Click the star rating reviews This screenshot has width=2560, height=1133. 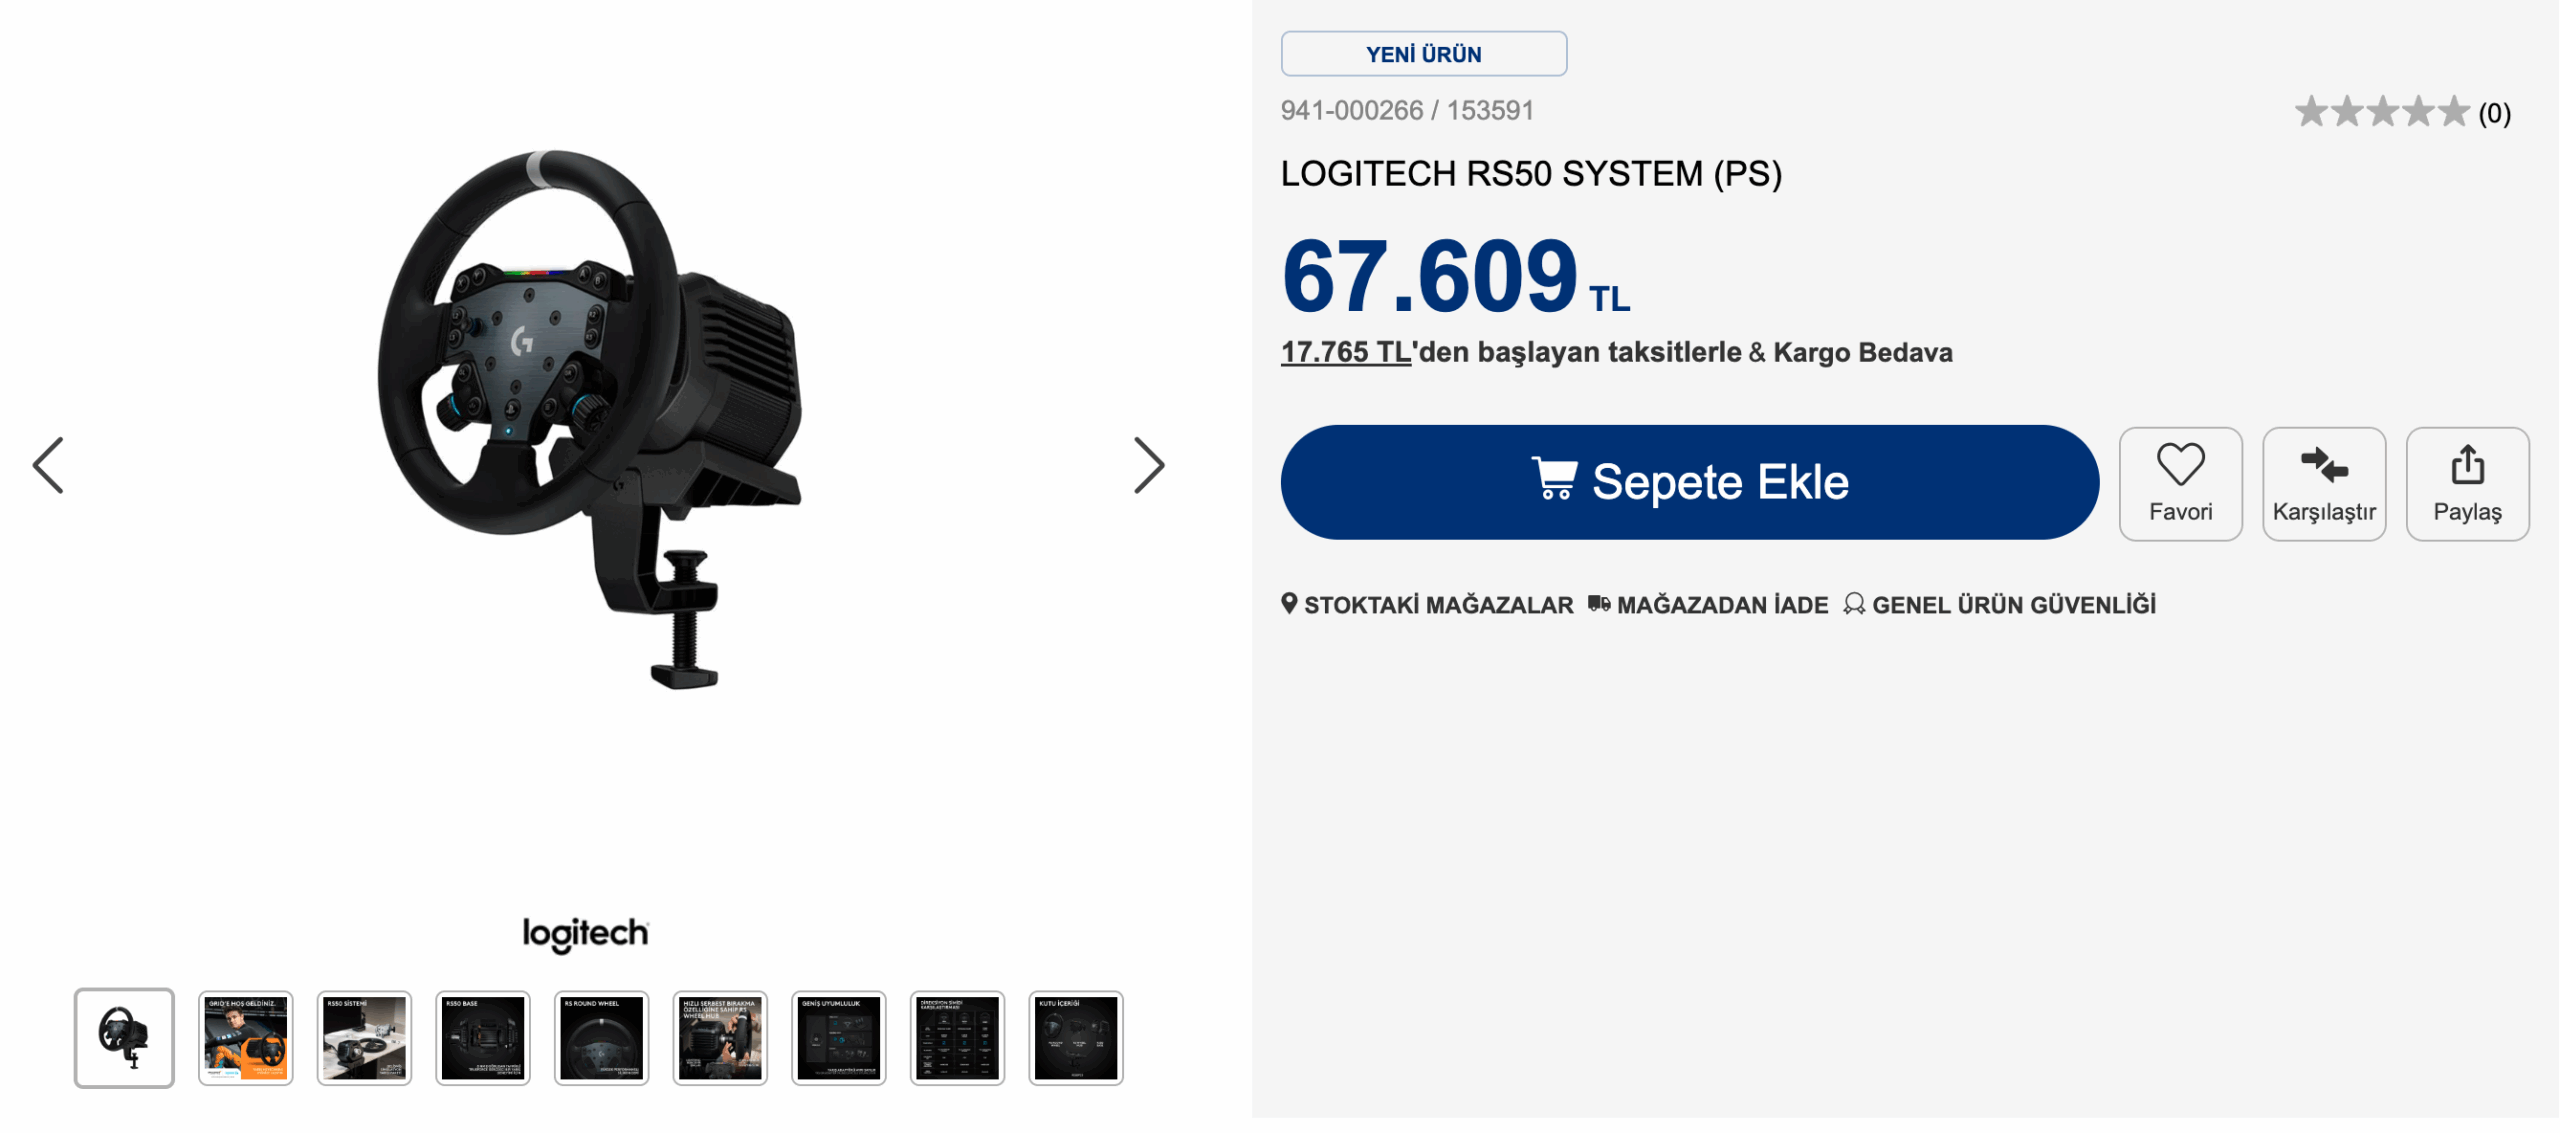(x=2400, y=112)
